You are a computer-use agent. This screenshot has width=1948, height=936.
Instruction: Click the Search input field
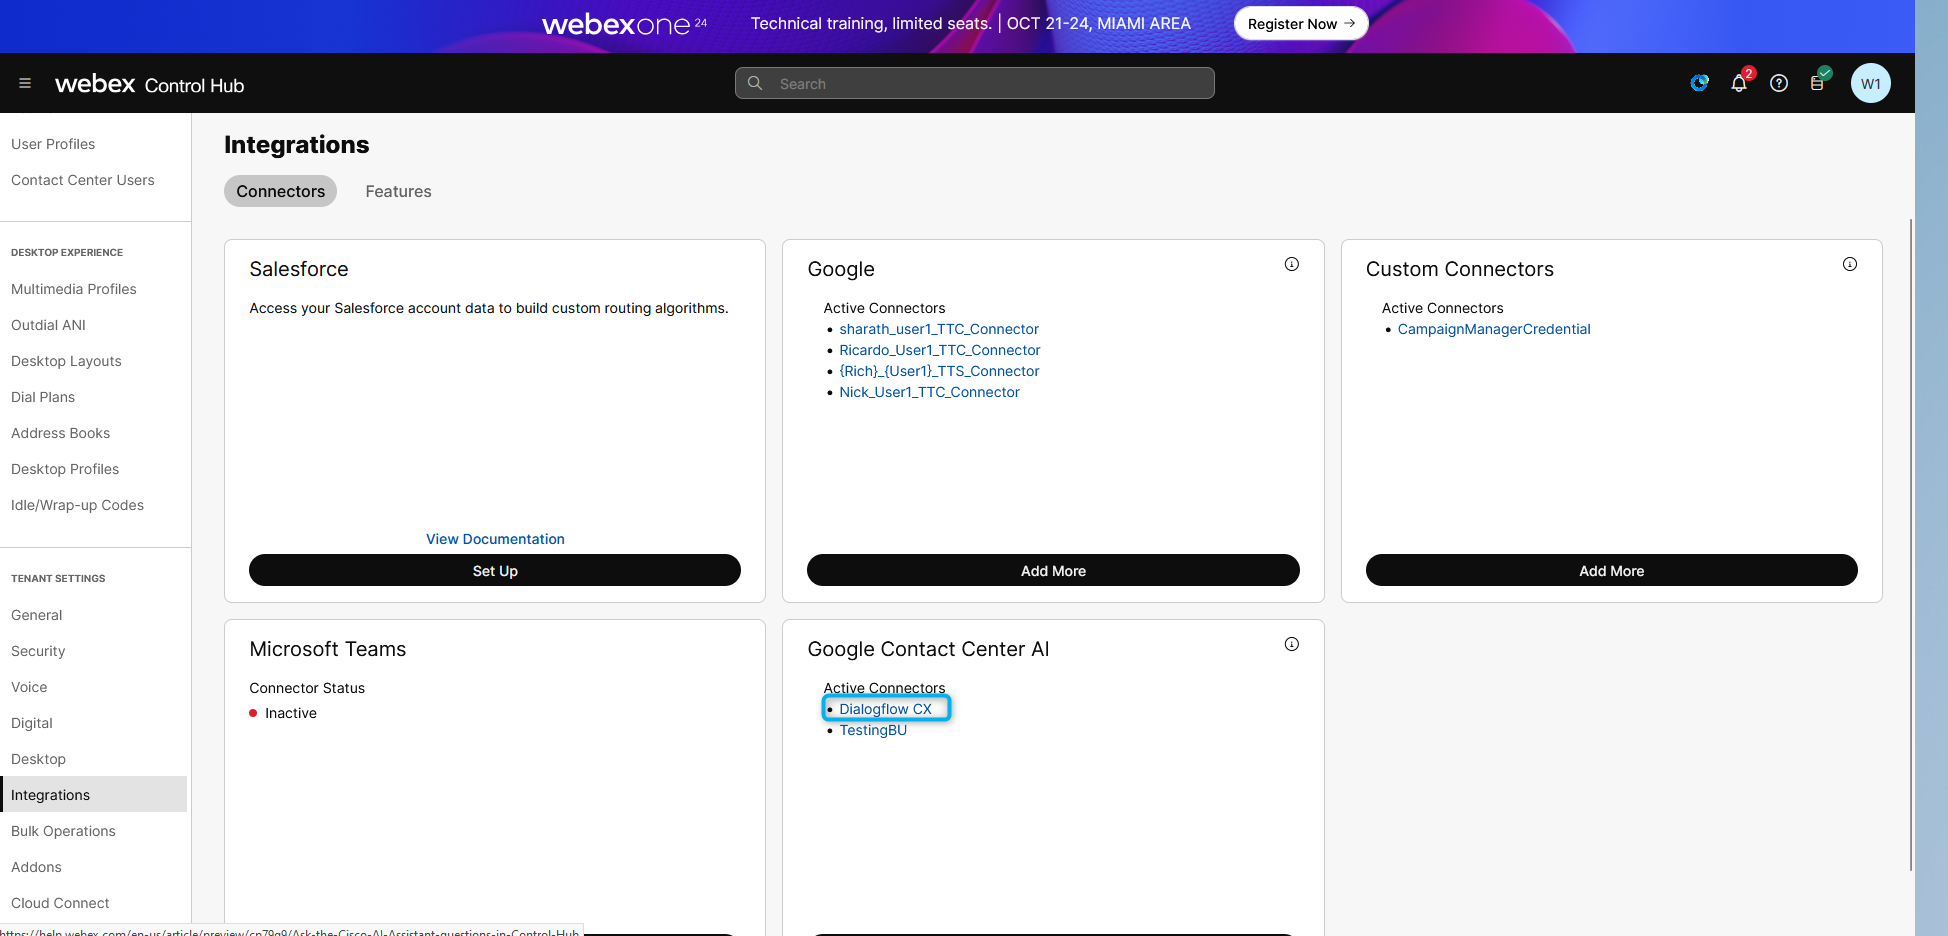click(975, 83)
